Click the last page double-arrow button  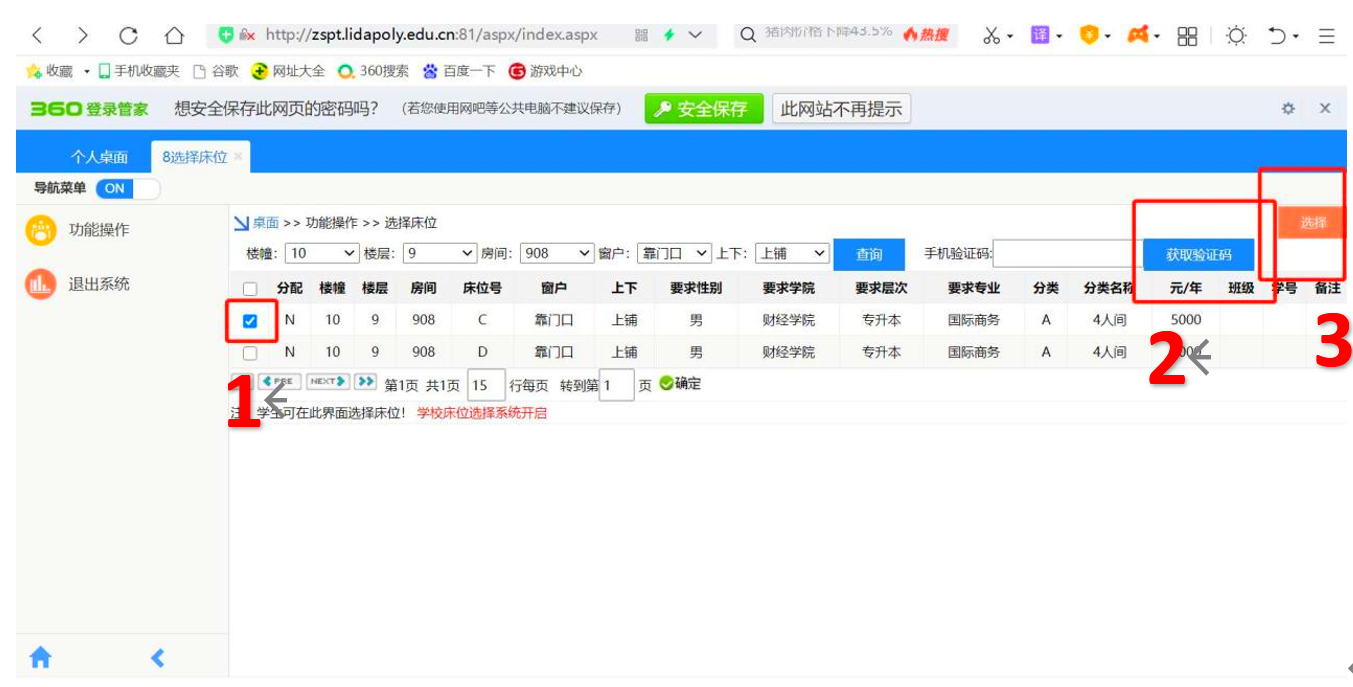point(365,382)
